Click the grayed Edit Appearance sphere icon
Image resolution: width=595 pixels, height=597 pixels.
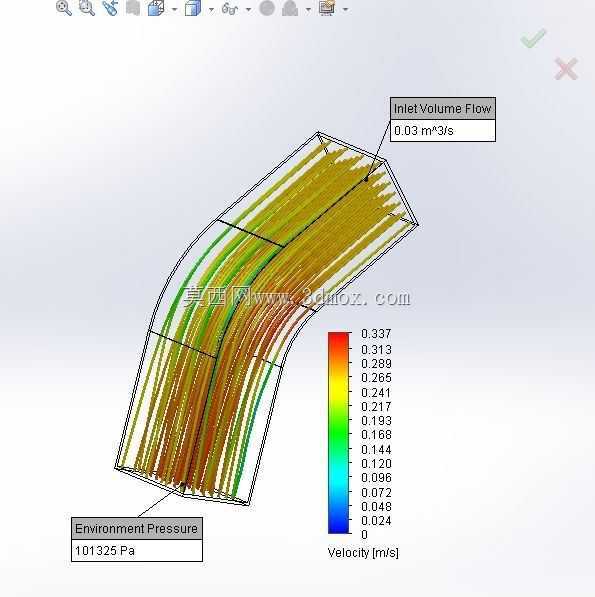click(x=267, y=8)
